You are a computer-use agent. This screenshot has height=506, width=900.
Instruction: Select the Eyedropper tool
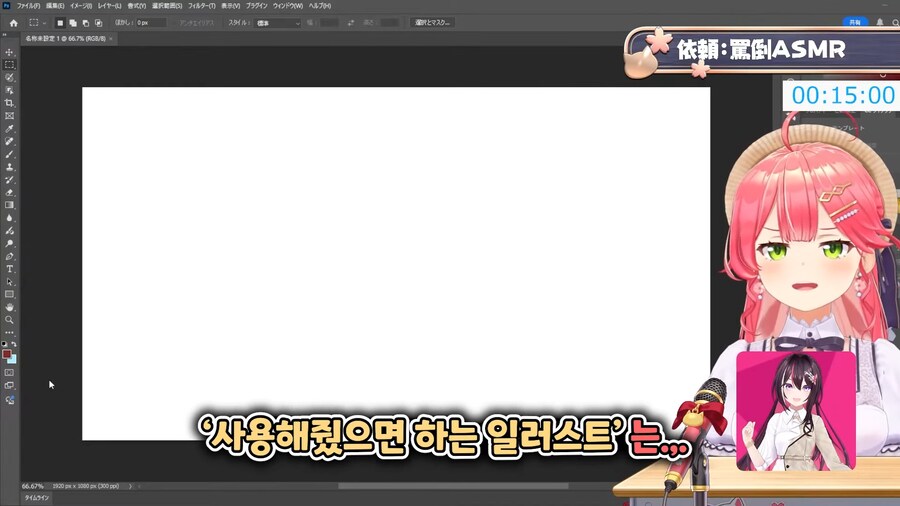click(9, 129)
